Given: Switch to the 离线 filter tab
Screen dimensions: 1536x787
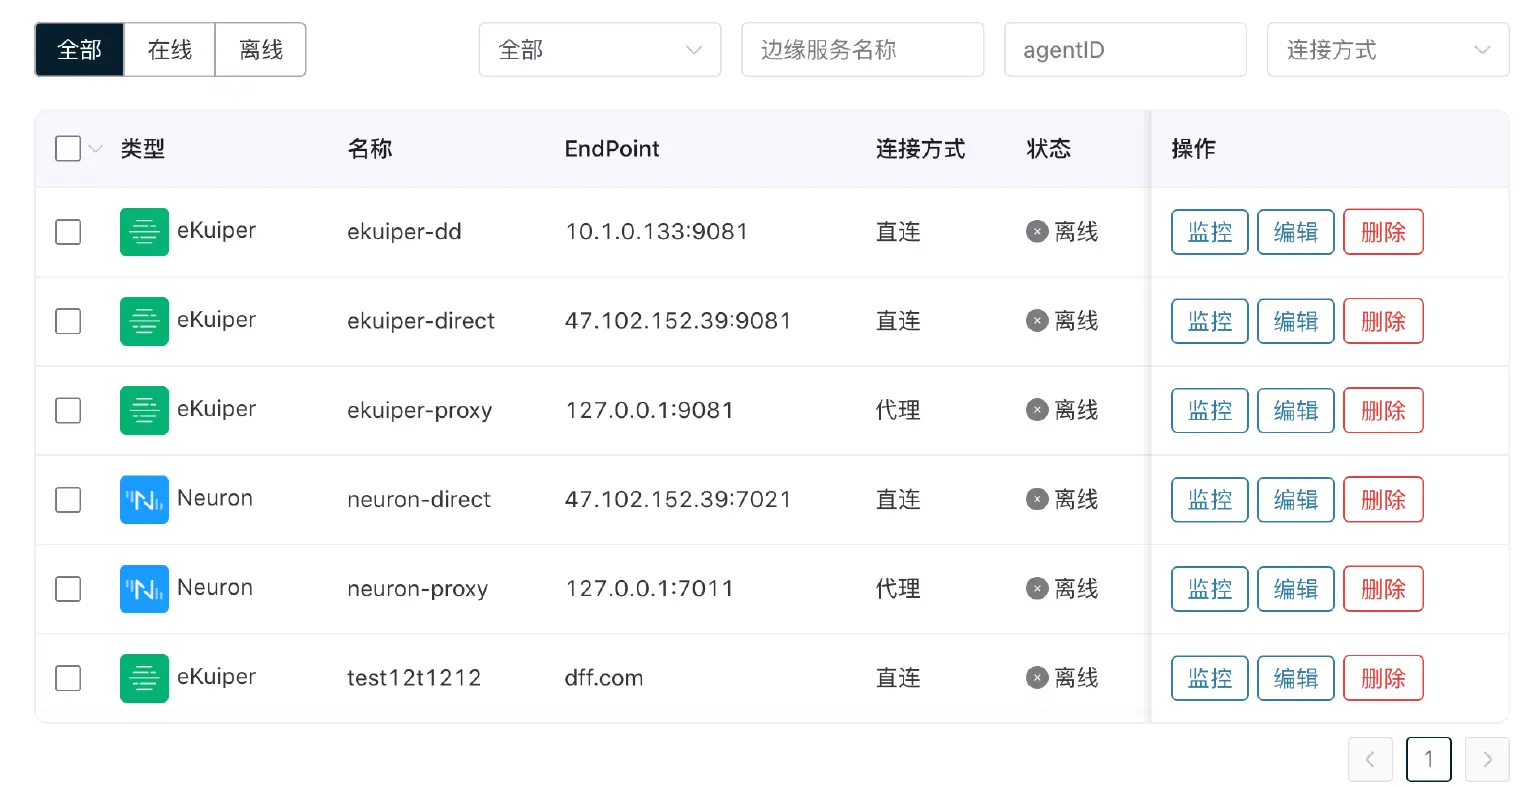Looking at the screenshot, I should pyautogui.click(x=260, y=49).
